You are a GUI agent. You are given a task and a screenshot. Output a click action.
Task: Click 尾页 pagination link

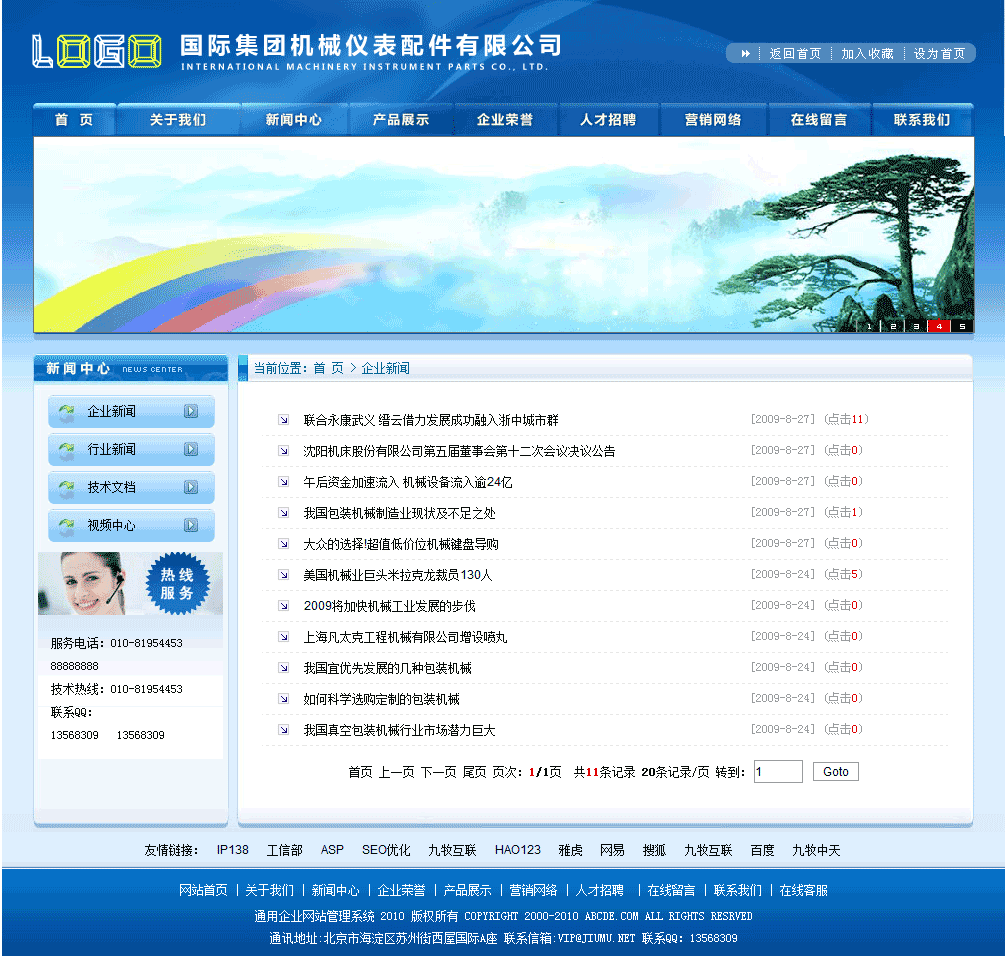[475, 772]
